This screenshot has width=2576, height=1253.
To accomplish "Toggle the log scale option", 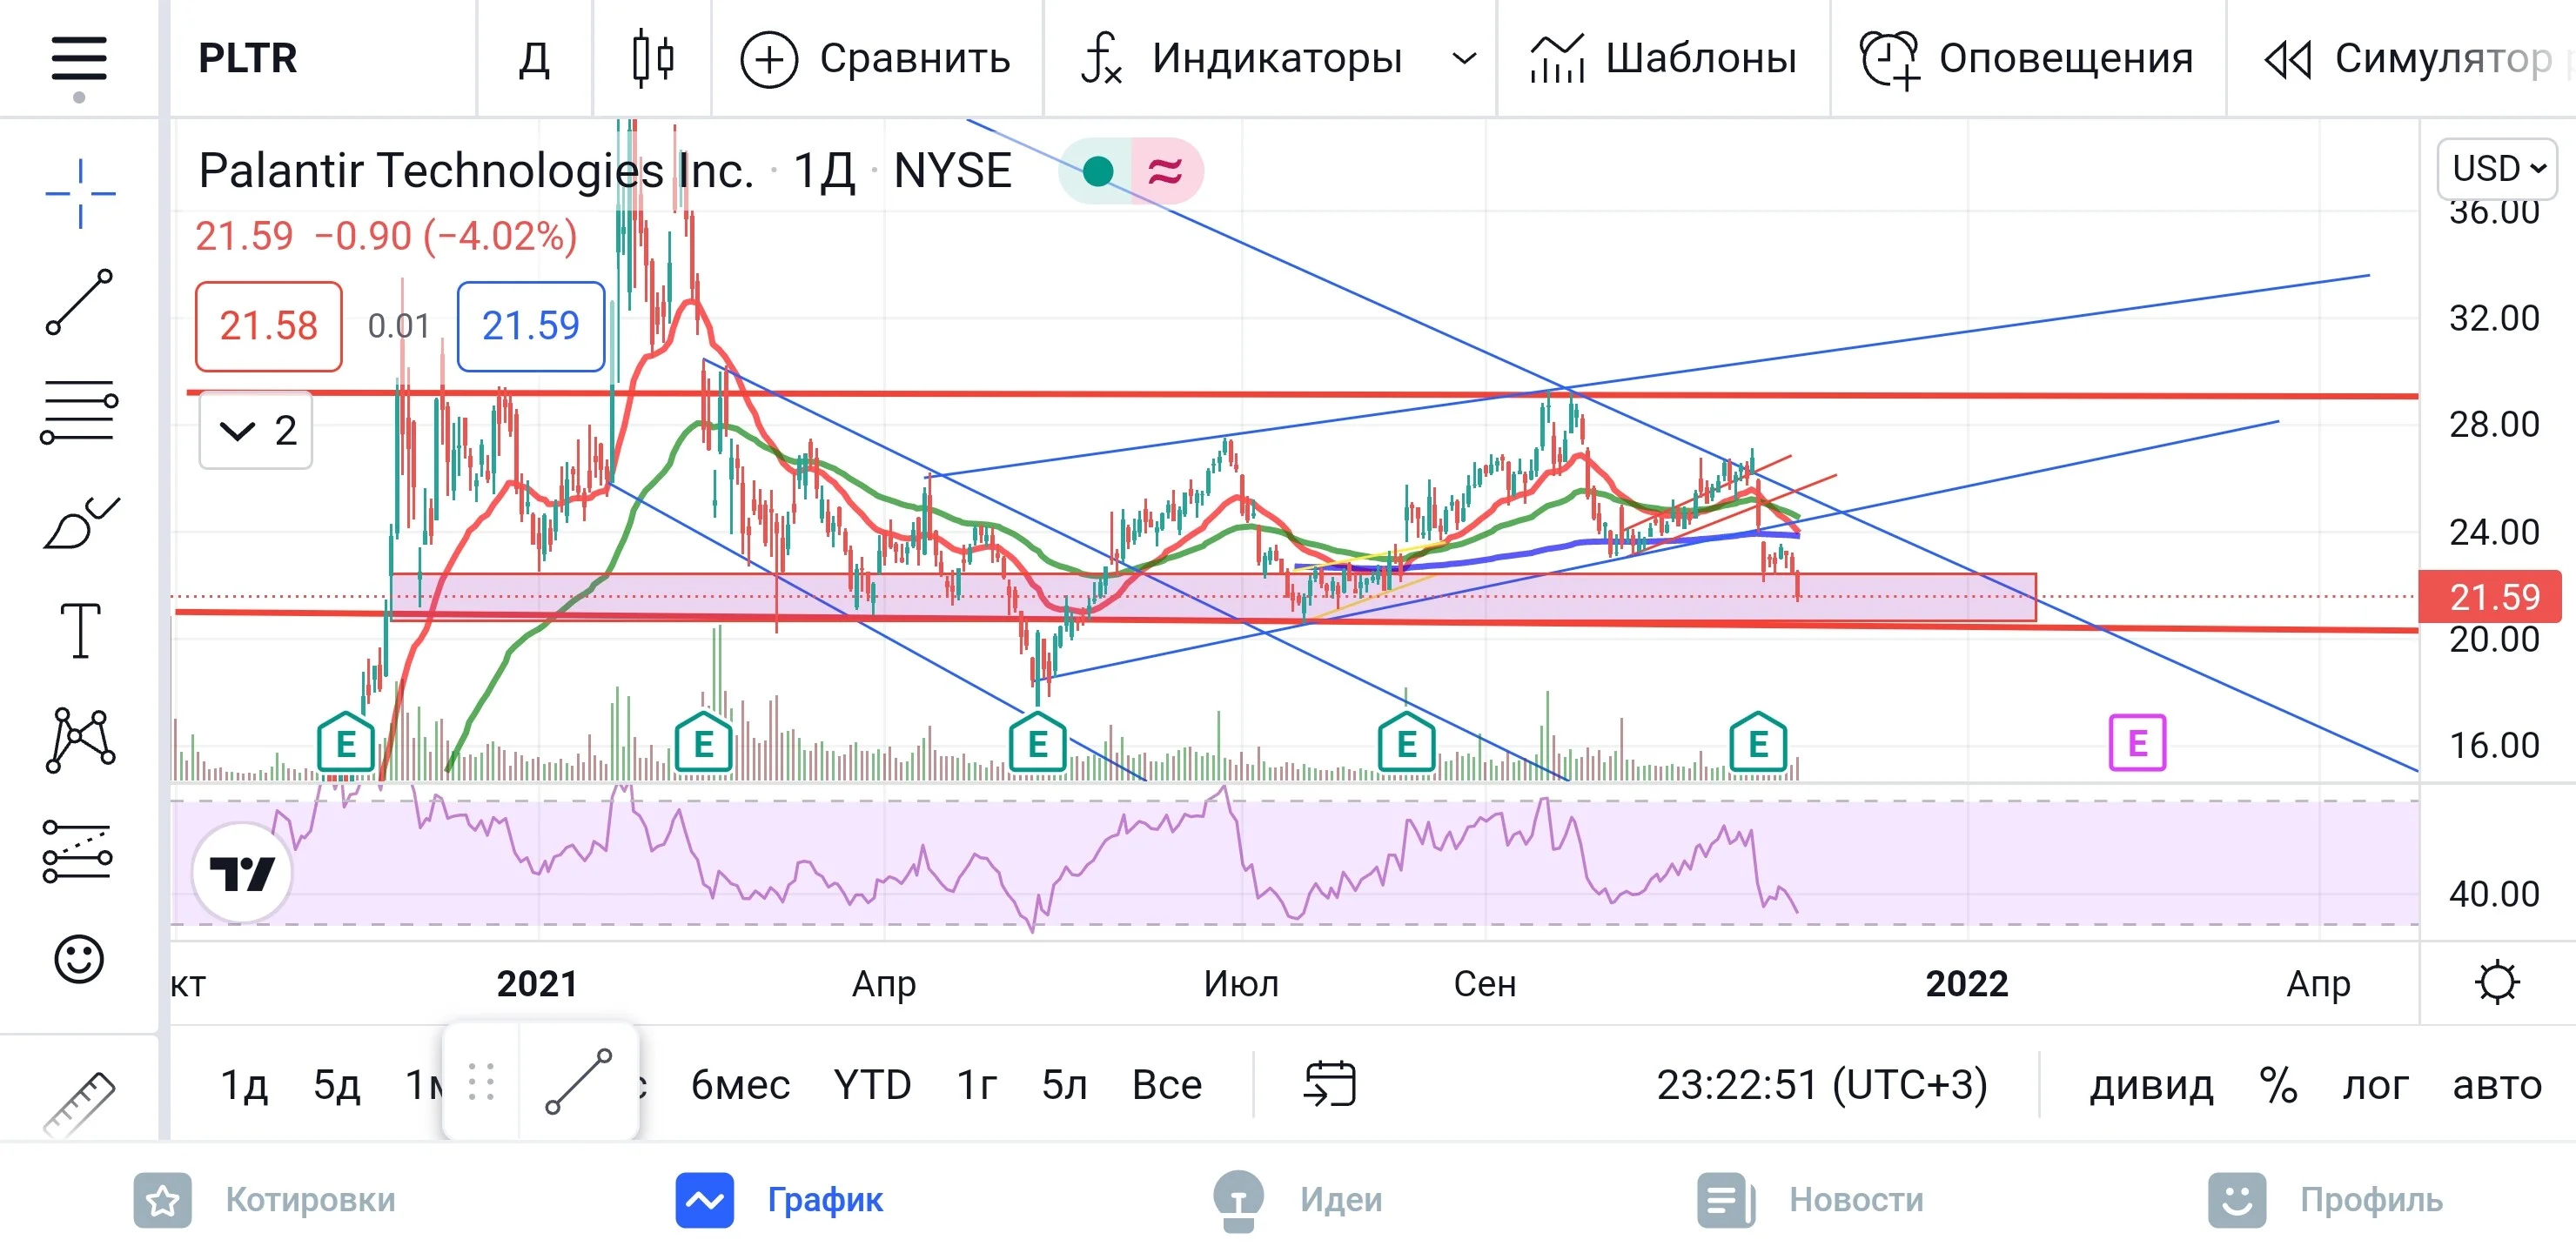I will point(2375,1085).
